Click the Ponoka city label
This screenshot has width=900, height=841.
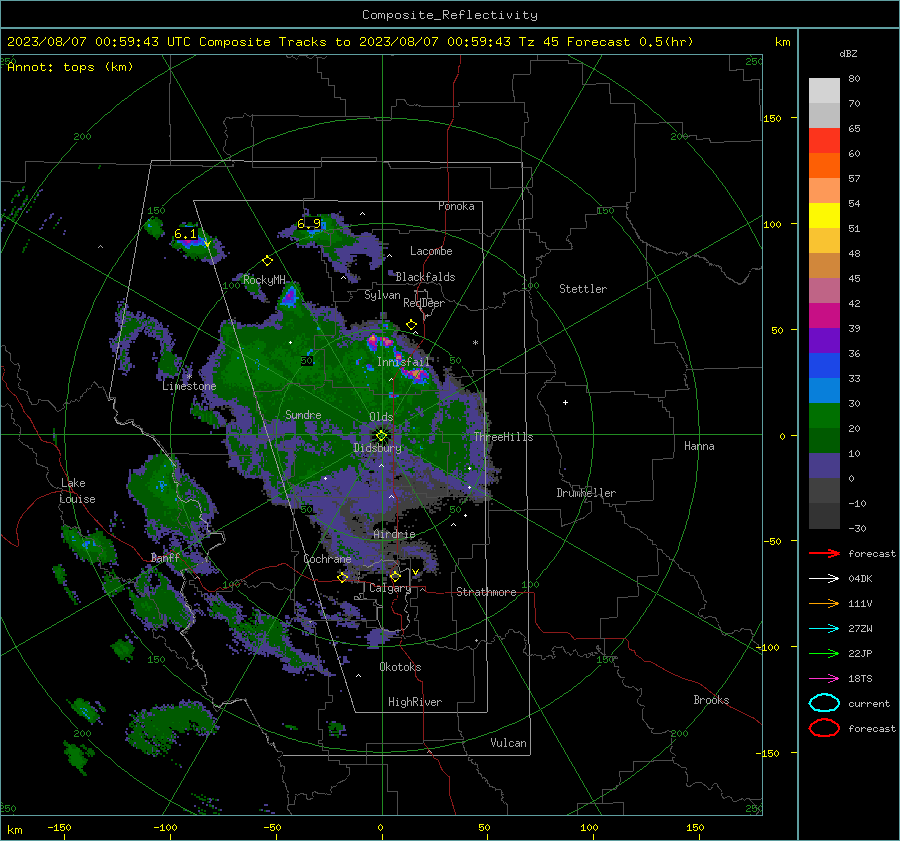[x=456, y=206]
